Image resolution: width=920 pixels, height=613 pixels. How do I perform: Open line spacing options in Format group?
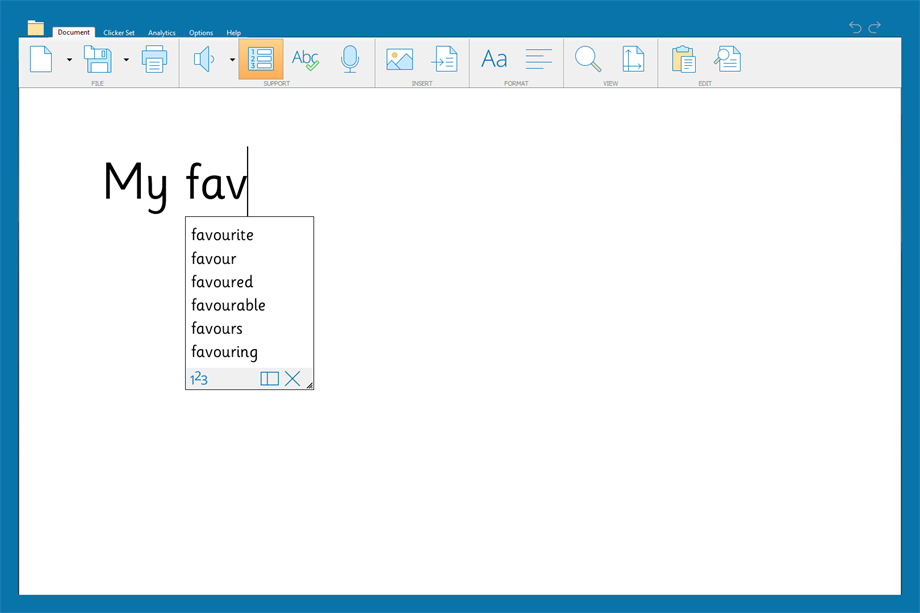click(538, 59)
